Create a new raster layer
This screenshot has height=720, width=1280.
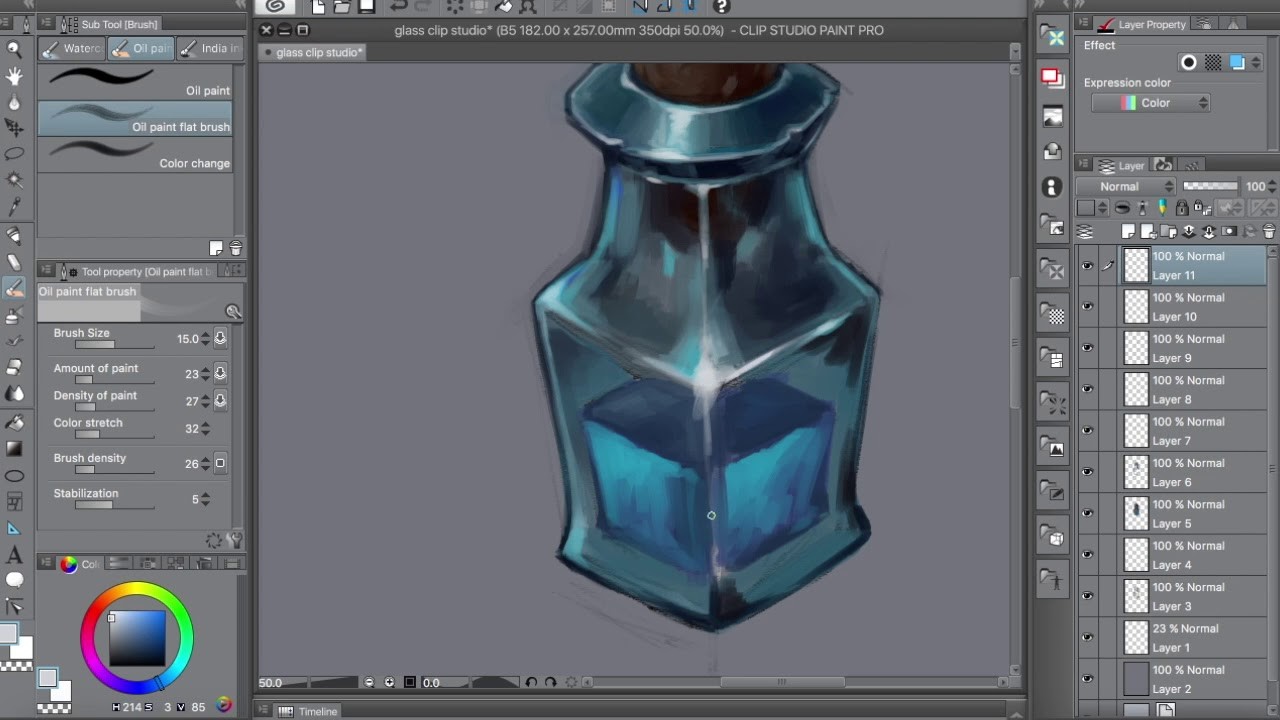(x=1129, y=232)
